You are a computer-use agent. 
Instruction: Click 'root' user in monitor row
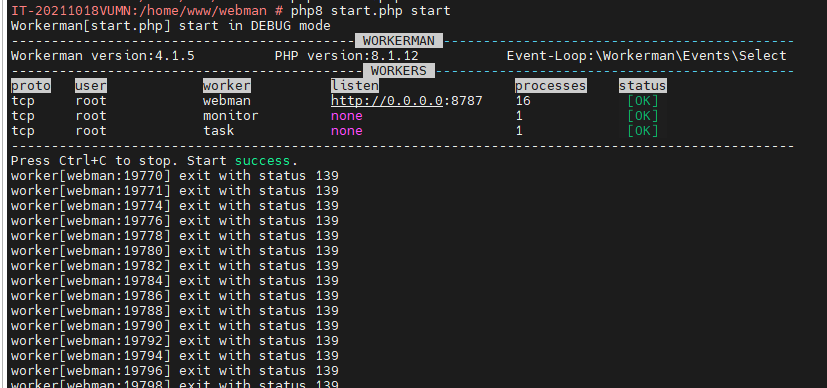pyautogui.click(x=91, y=115)
